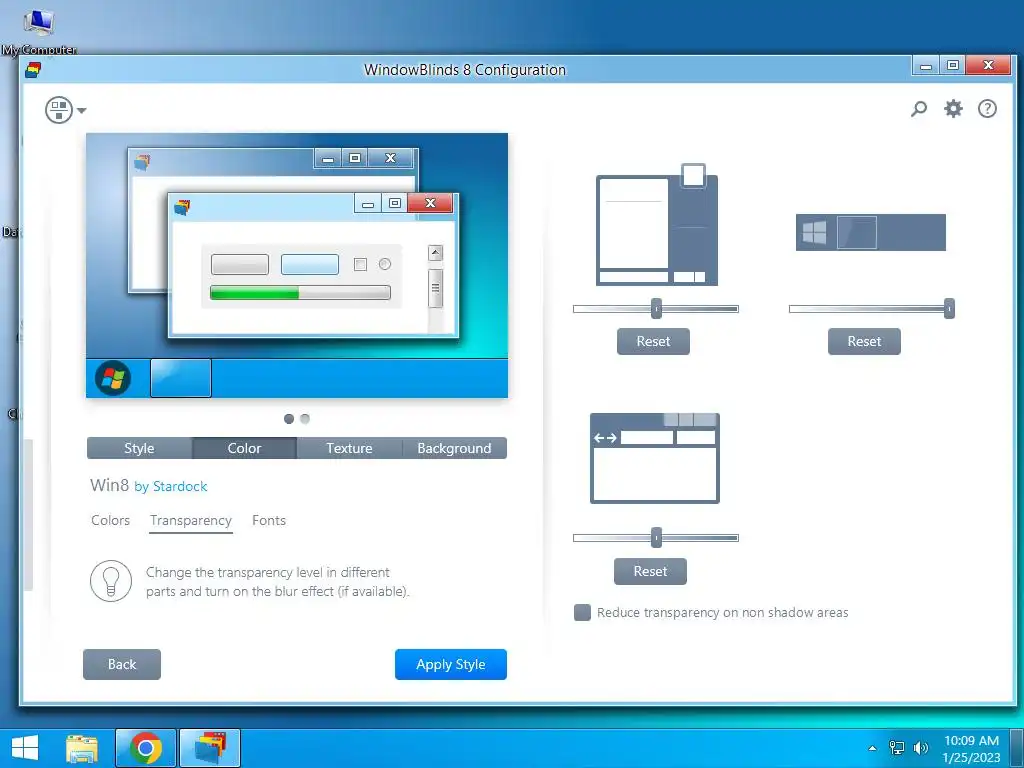Screen dimensions: 1024x768
Task: Click the skin preview image
Action: (x=297, y=265)
